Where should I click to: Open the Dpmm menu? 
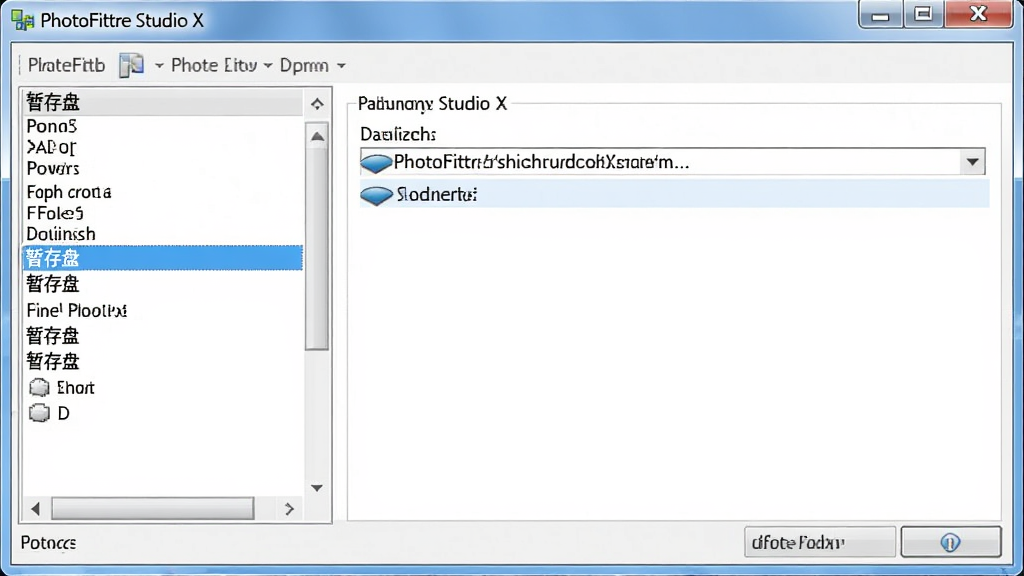tap(304, 65)
